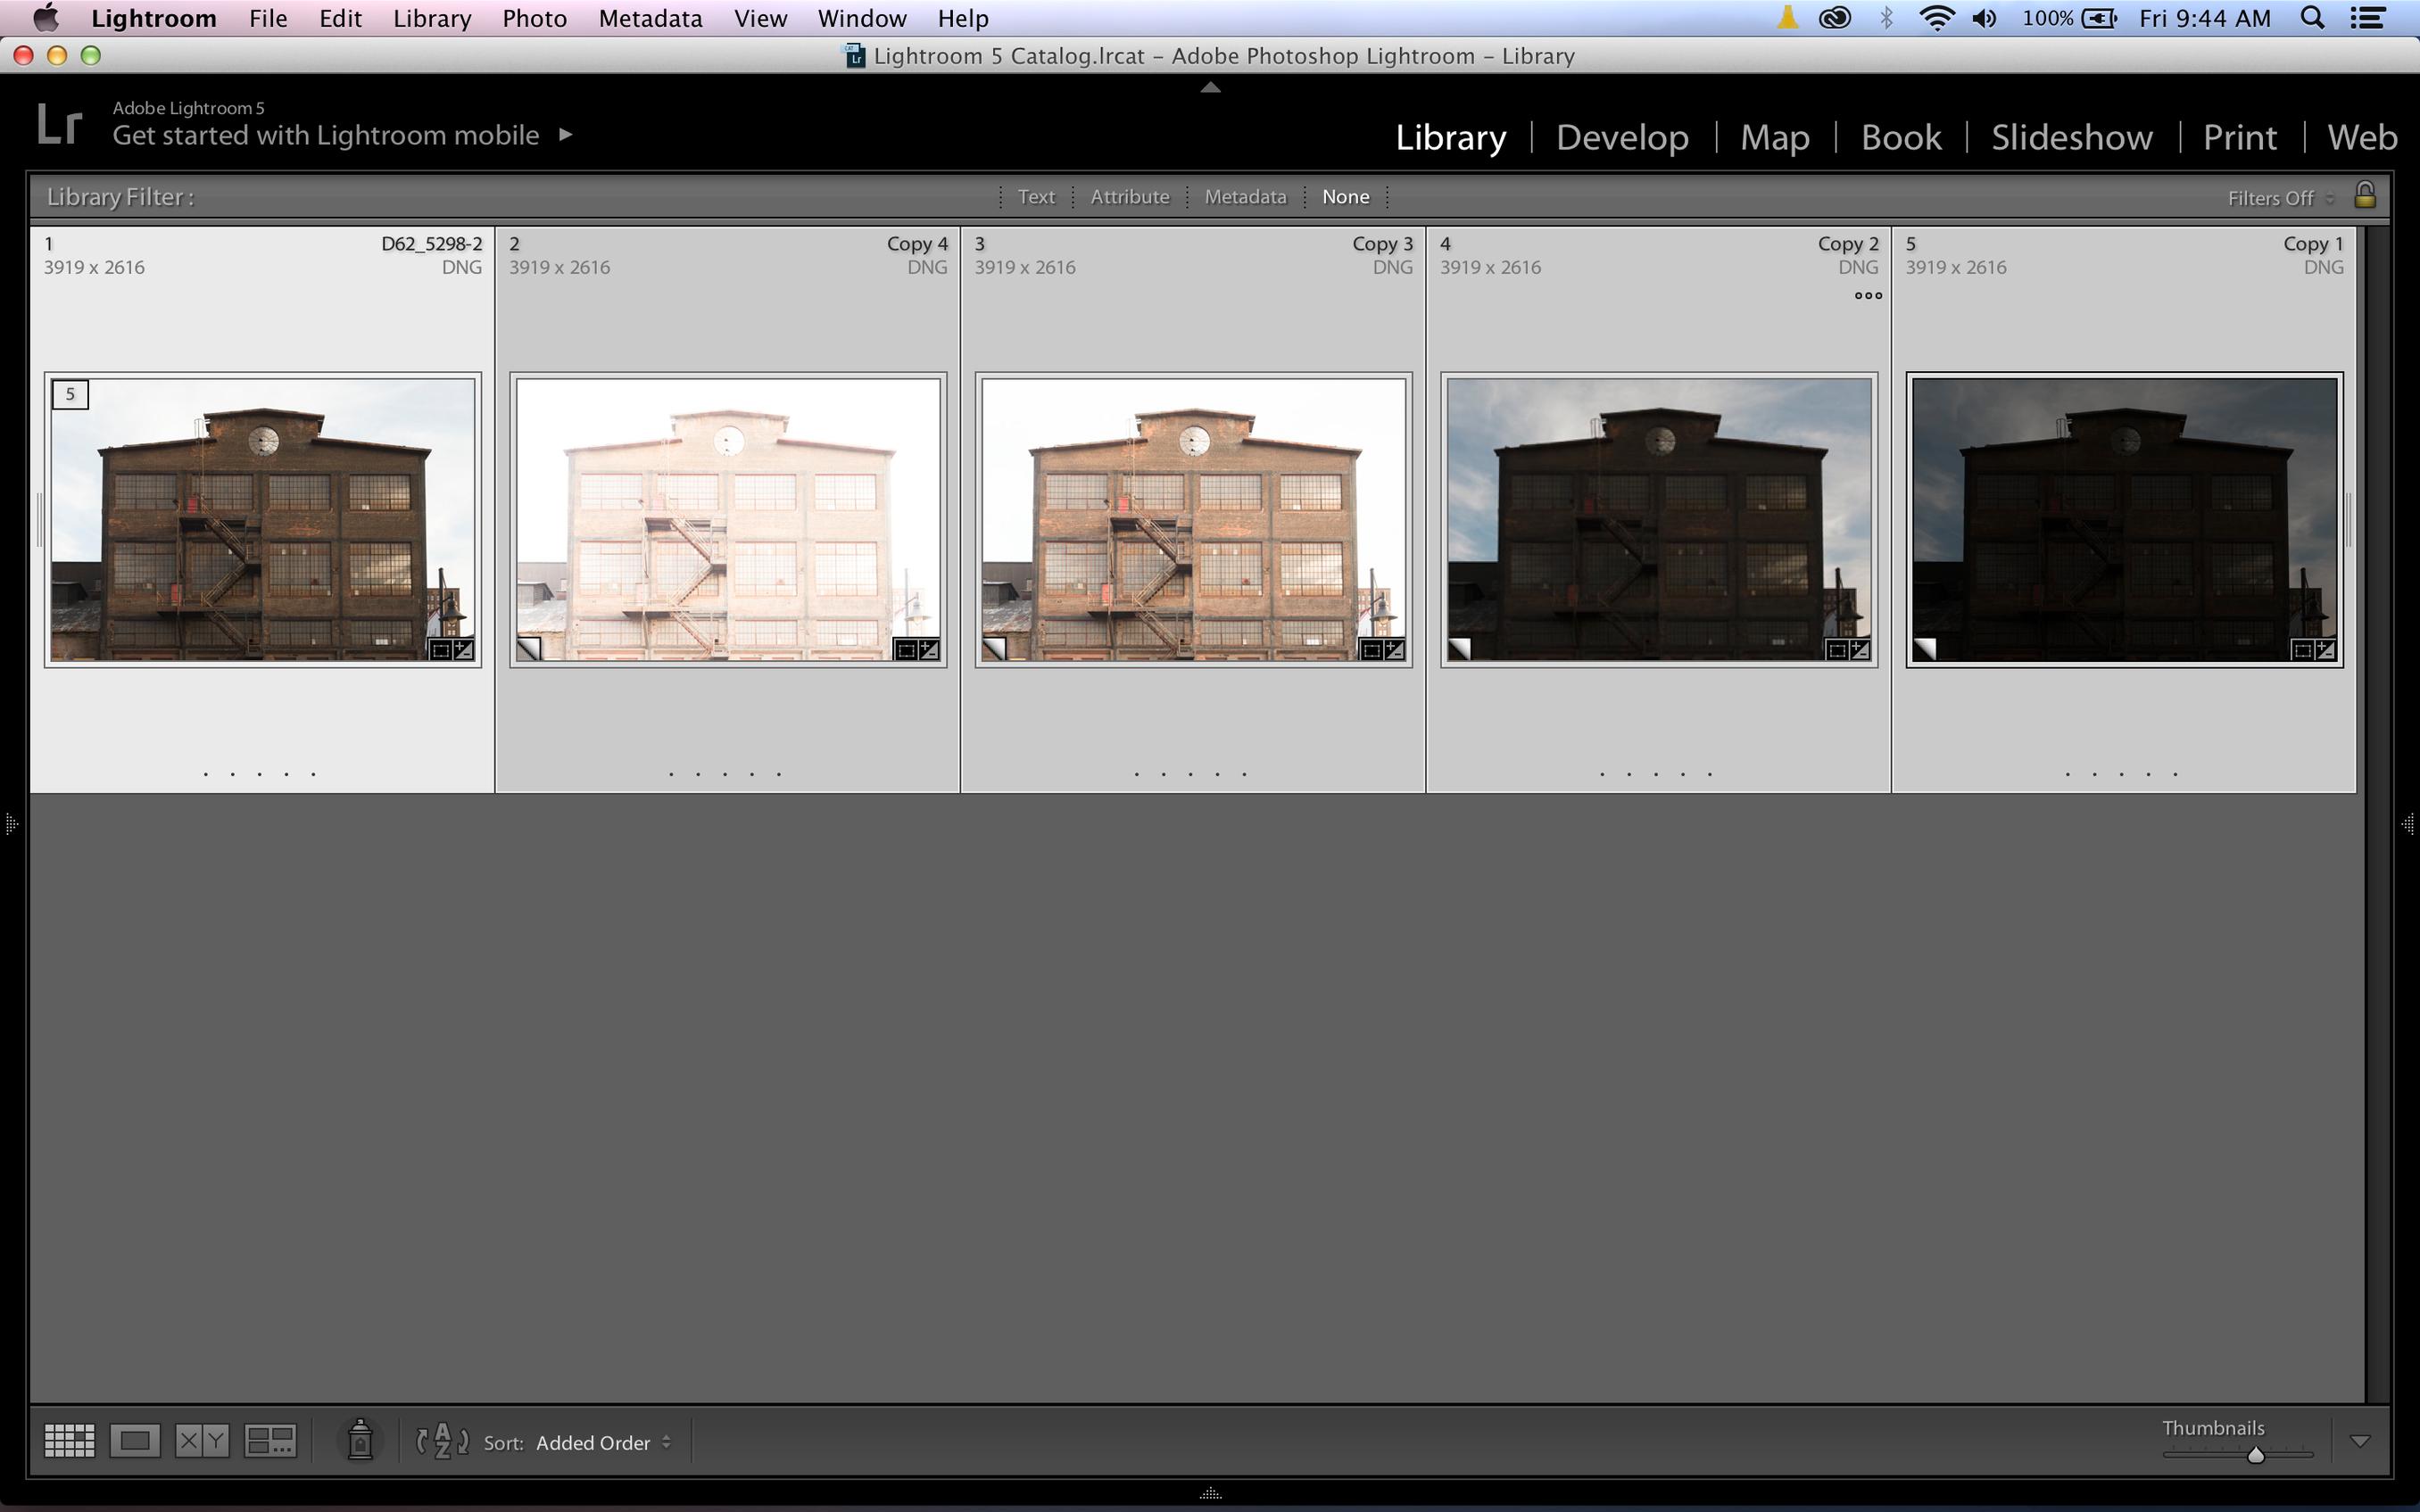Open Compare view (X|Y) icon
Image resolution: width=2420 pixels, height=1512 pixels.
202,1441
